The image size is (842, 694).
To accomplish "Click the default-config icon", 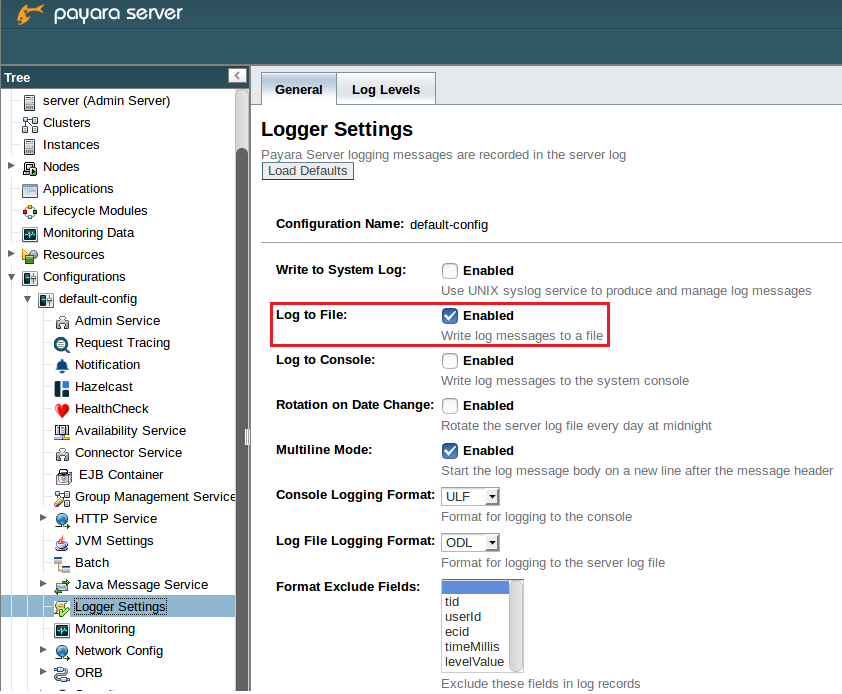I will [46, 300].
